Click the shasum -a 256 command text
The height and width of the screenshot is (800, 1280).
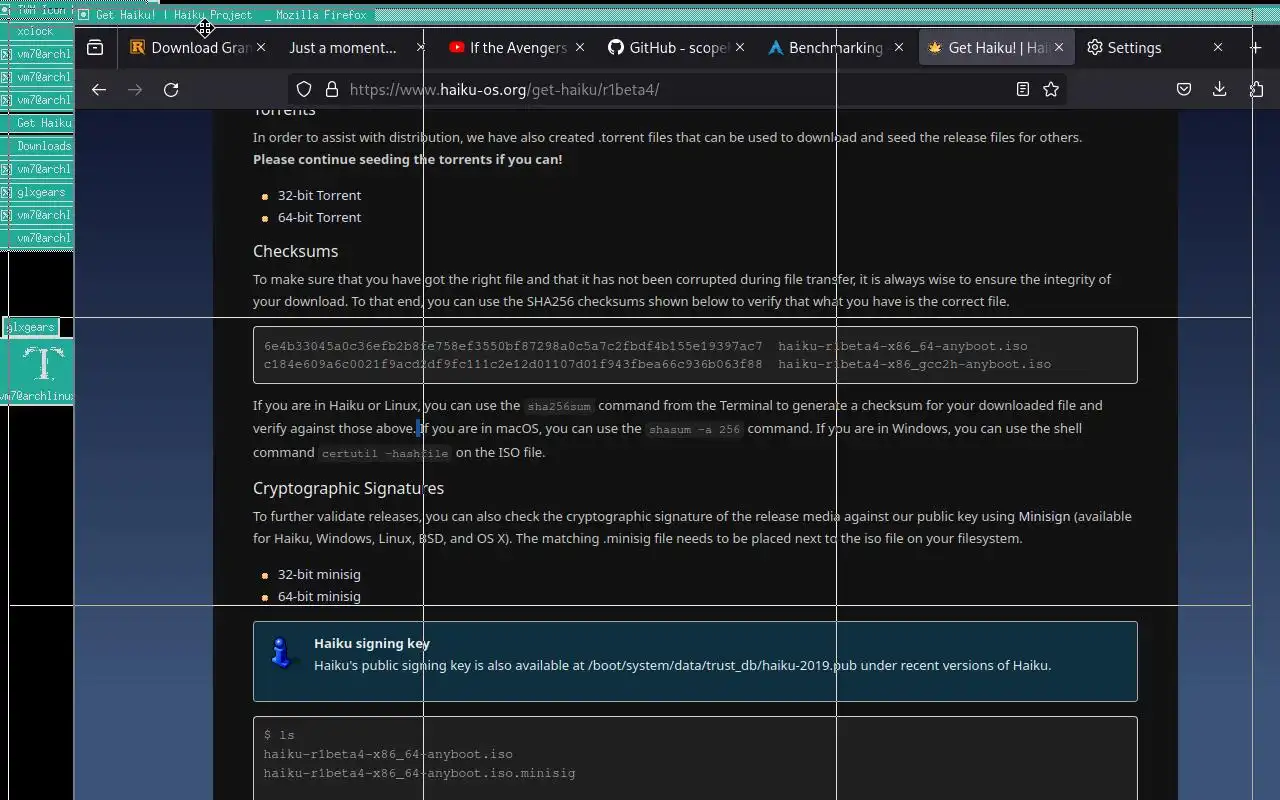click(x=695, y=430)
